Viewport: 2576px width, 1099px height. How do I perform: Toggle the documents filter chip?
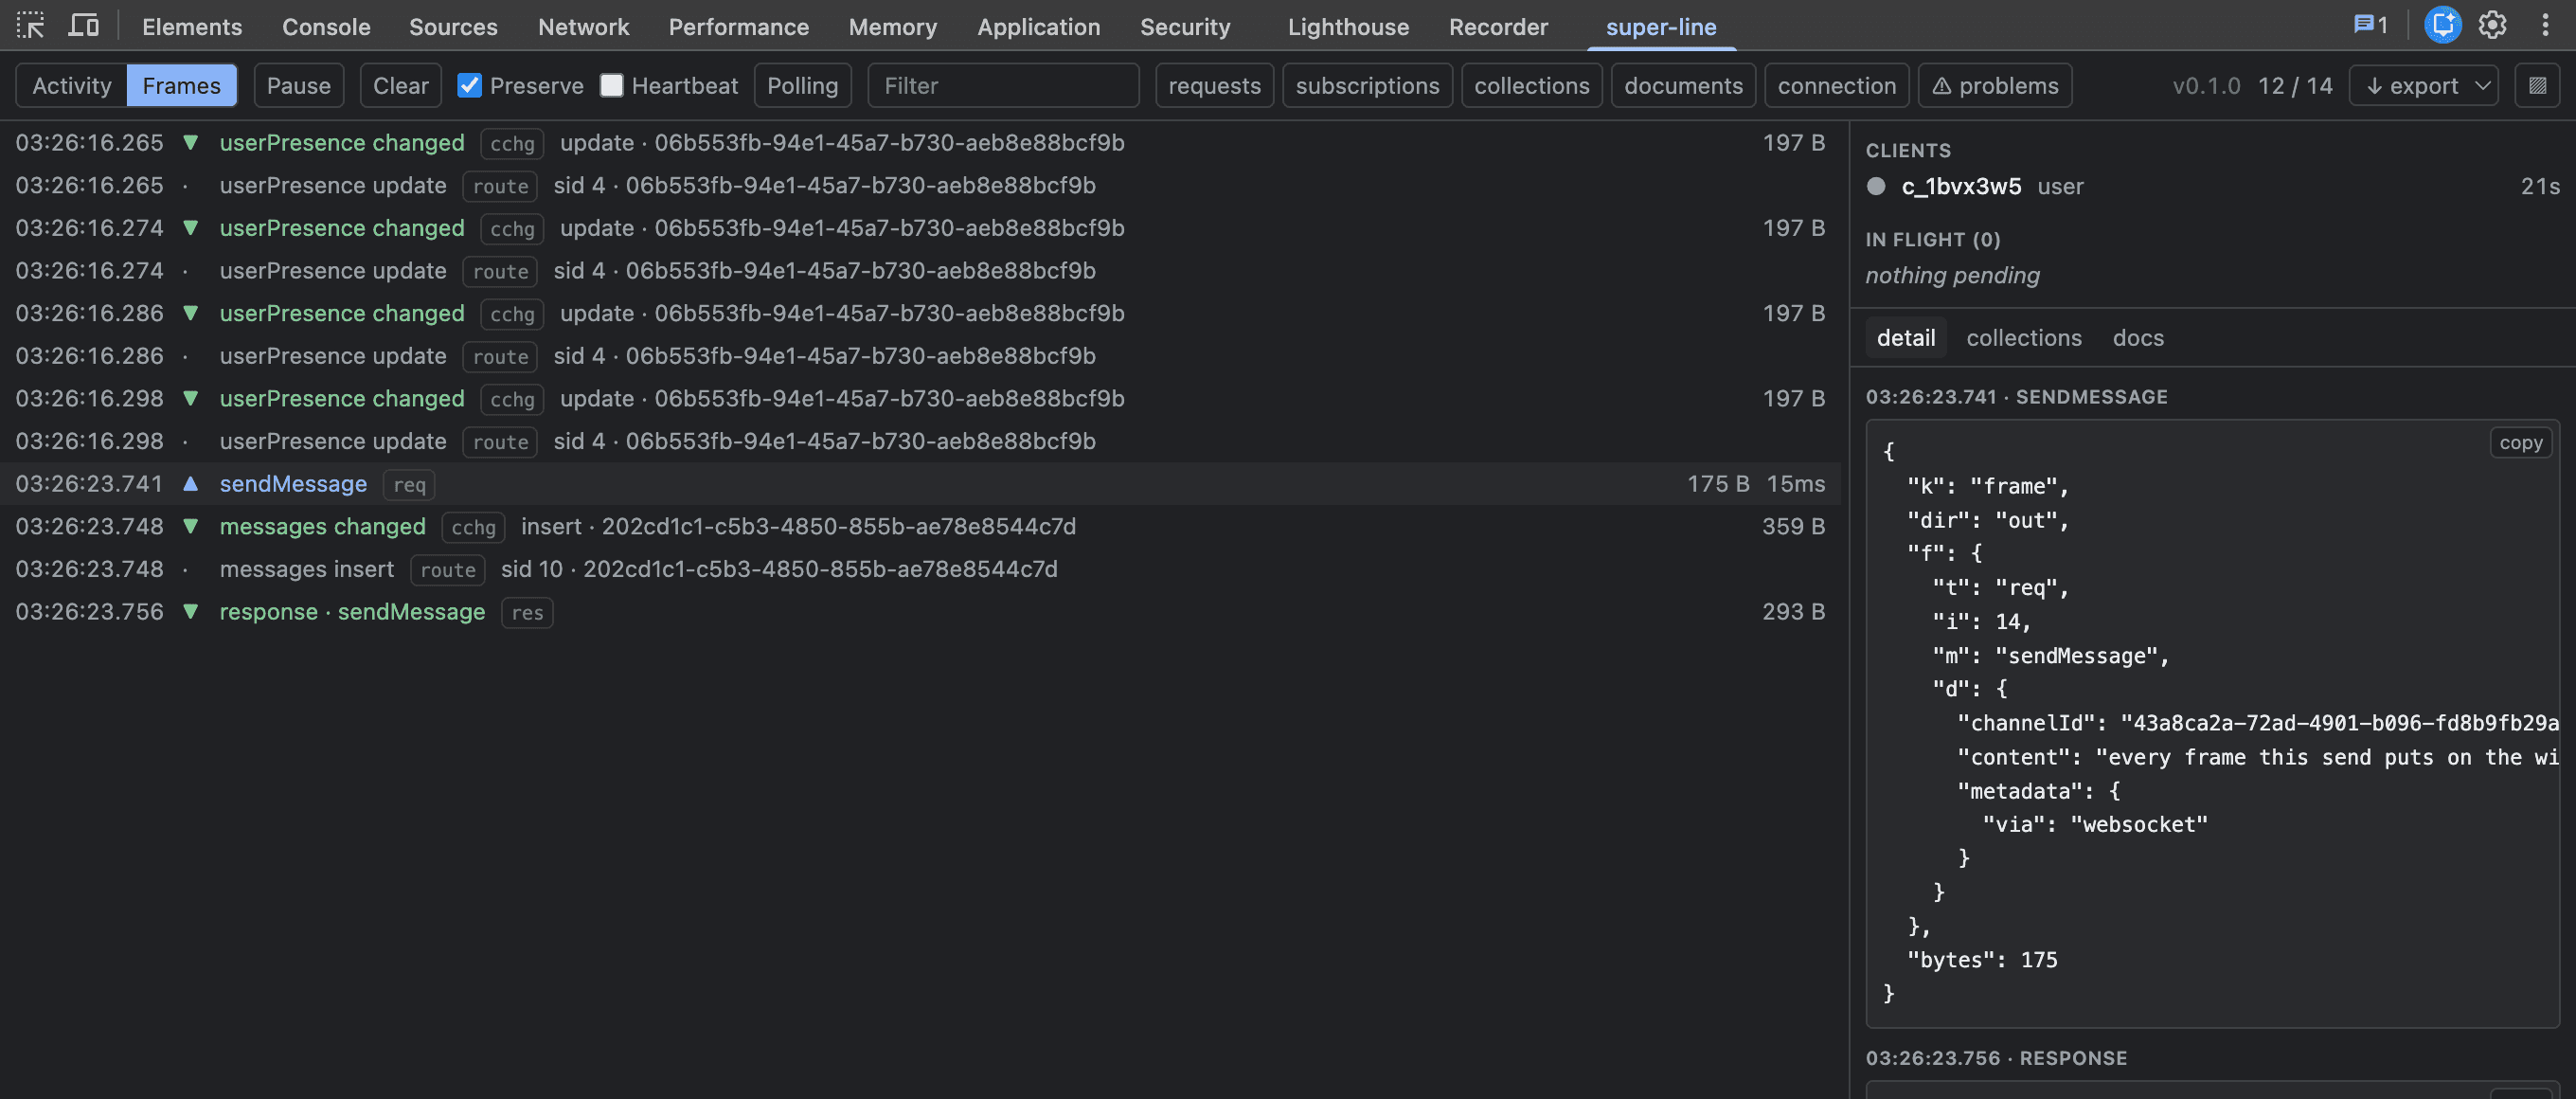coord(1683,86)
